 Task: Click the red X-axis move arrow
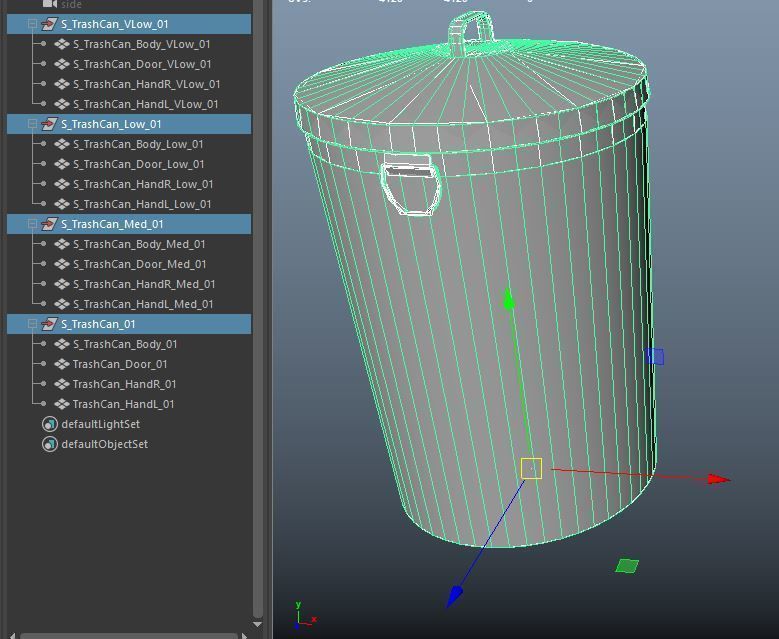tap(718, 479)
